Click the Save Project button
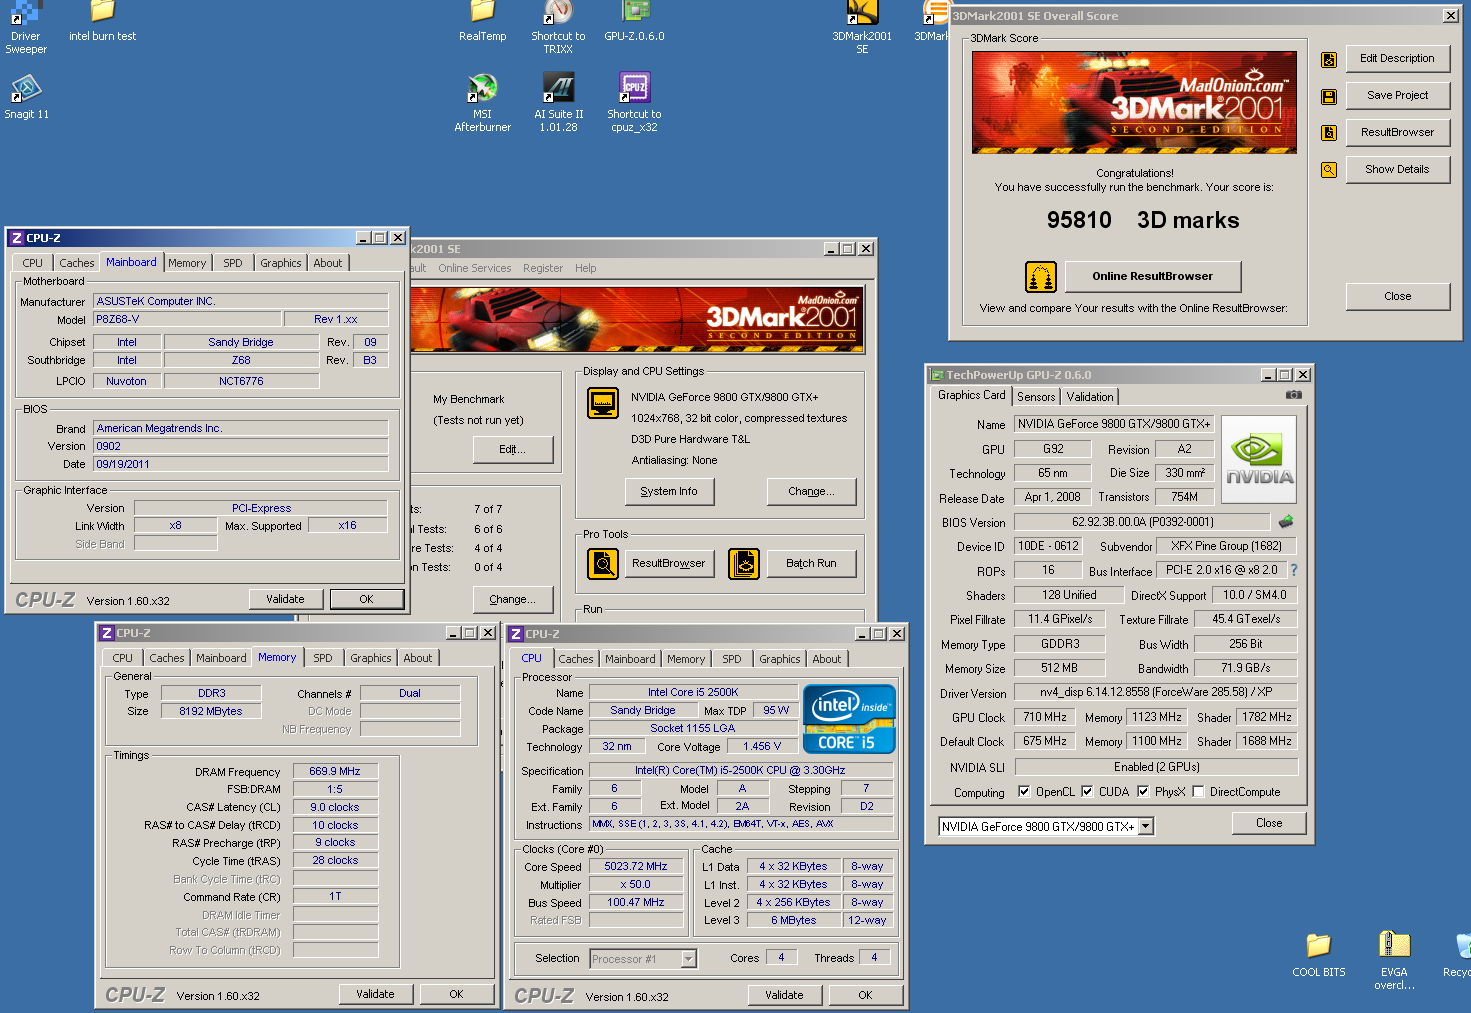The image size is (1471, 1013). (x=1397, y=96)
